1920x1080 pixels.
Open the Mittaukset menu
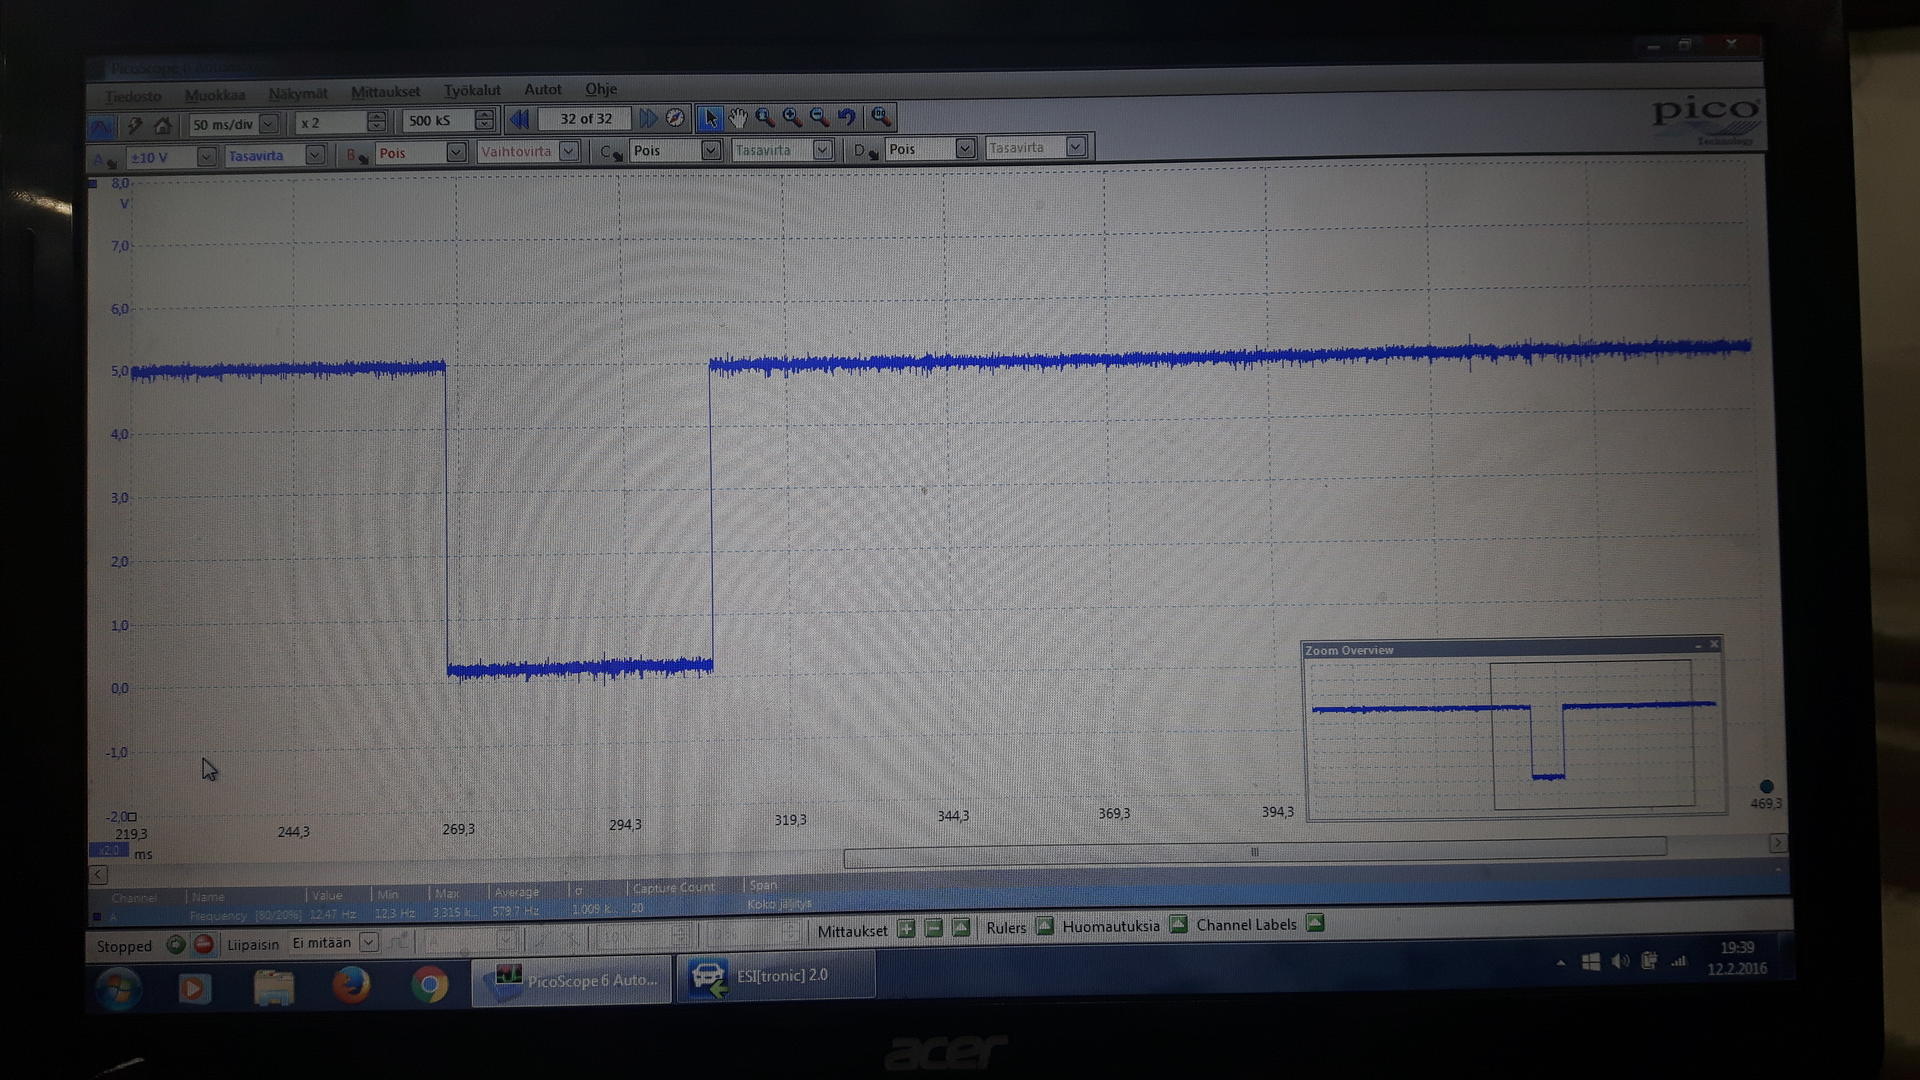tap(385, 92)
